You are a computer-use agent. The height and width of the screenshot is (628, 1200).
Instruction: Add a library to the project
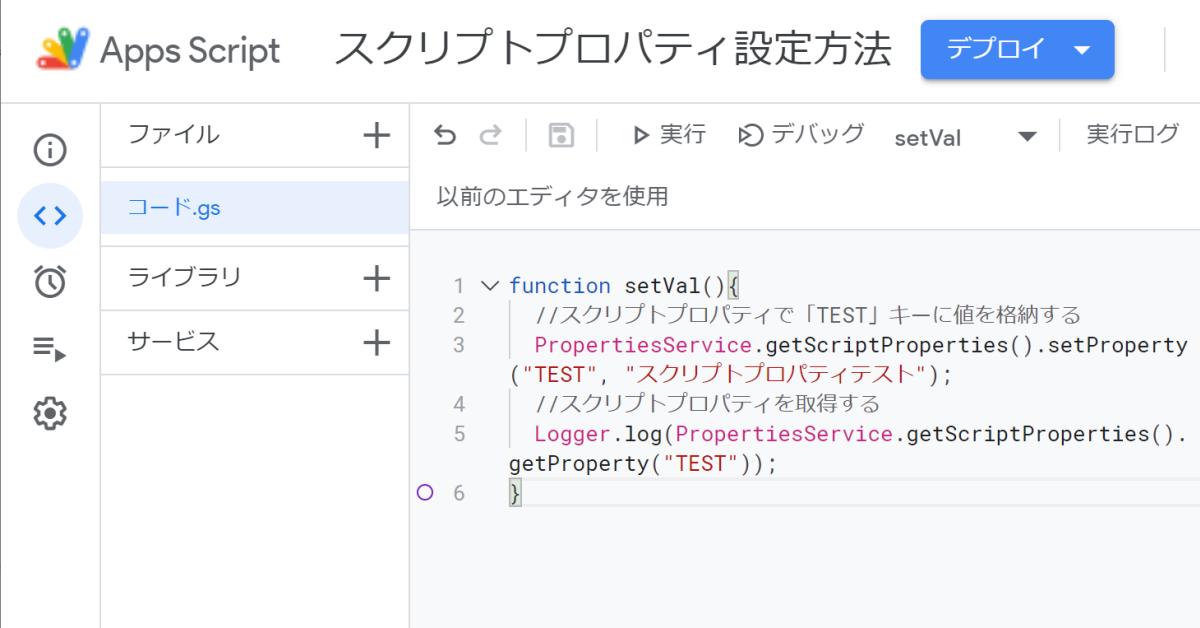pos(377,277)
